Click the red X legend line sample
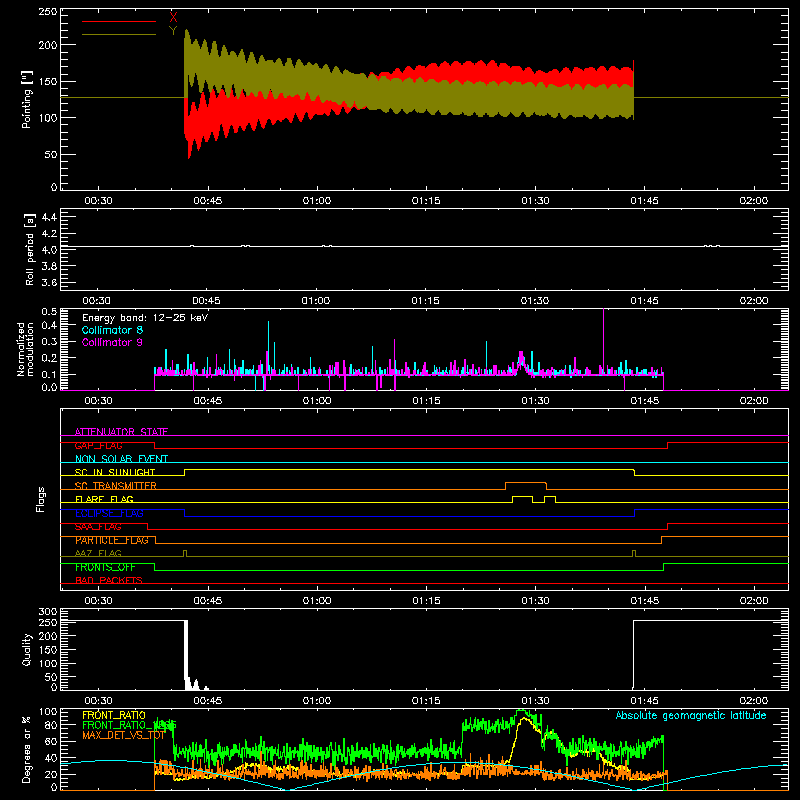800x800 pixels. click(x=119, y=21)
